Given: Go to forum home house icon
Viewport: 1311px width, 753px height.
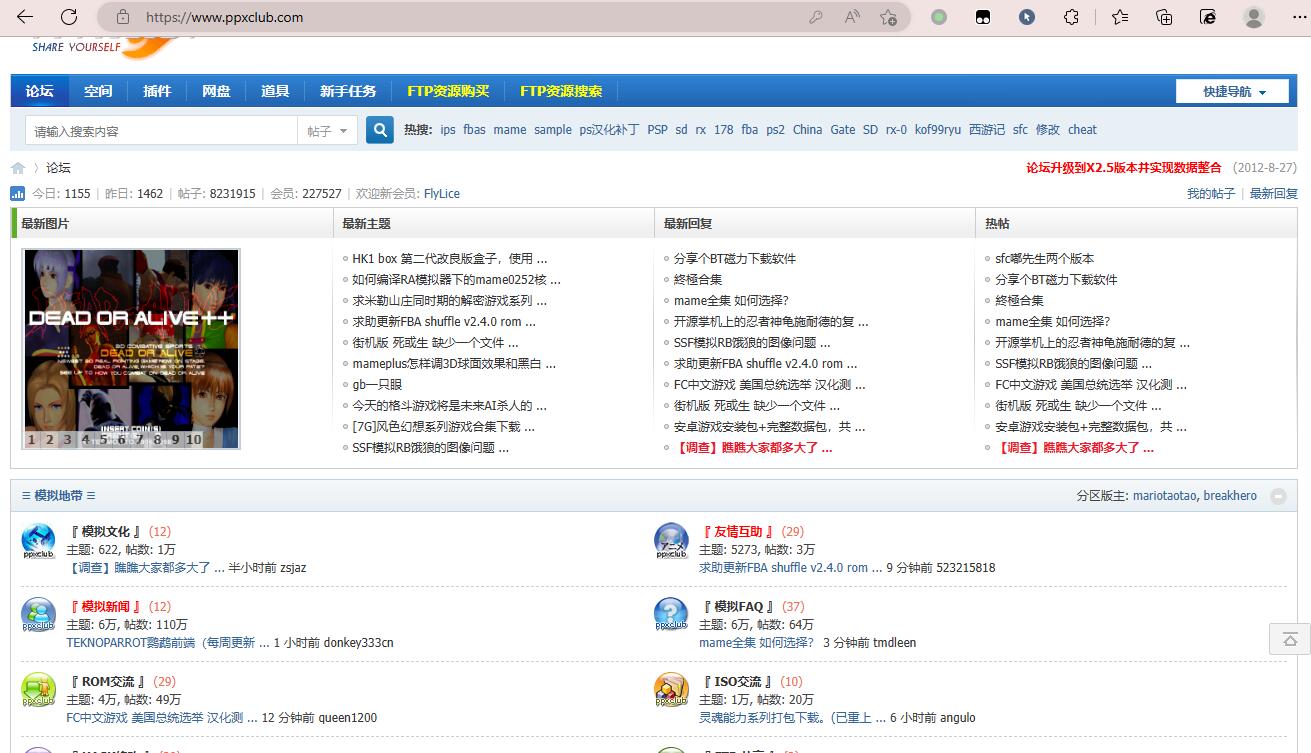Looking at the screenshot, I should (x=18, y=168).
